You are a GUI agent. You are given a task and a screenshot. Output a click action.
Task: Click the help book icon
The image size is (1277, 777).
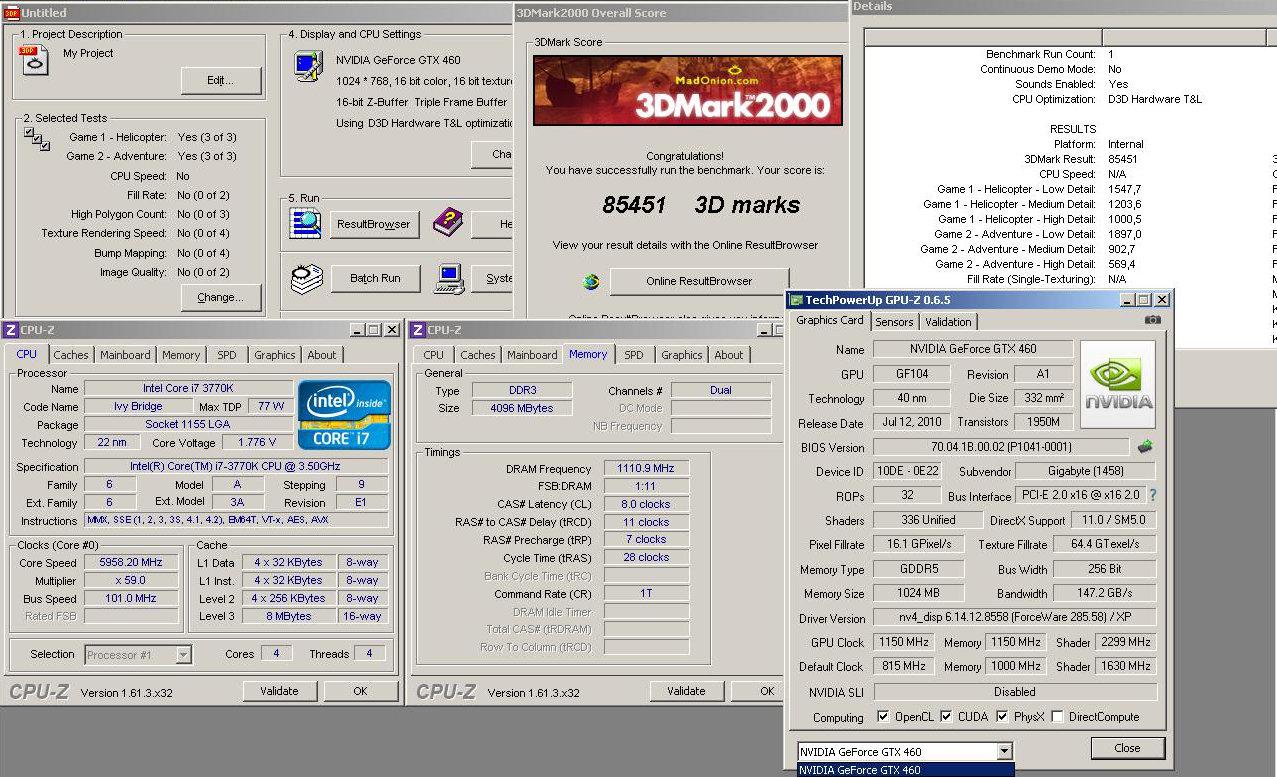pos(448,222)
